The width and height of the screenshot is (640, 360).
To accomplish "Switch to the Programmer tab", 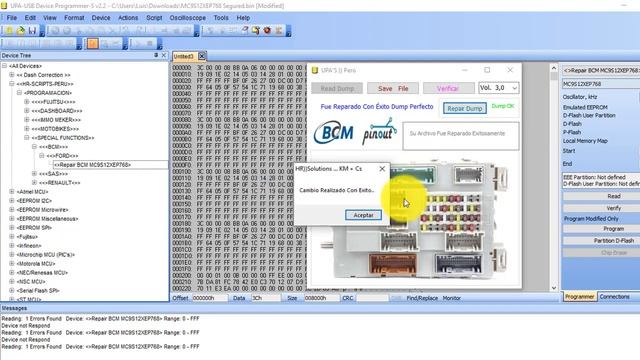I will pos(580,297).
